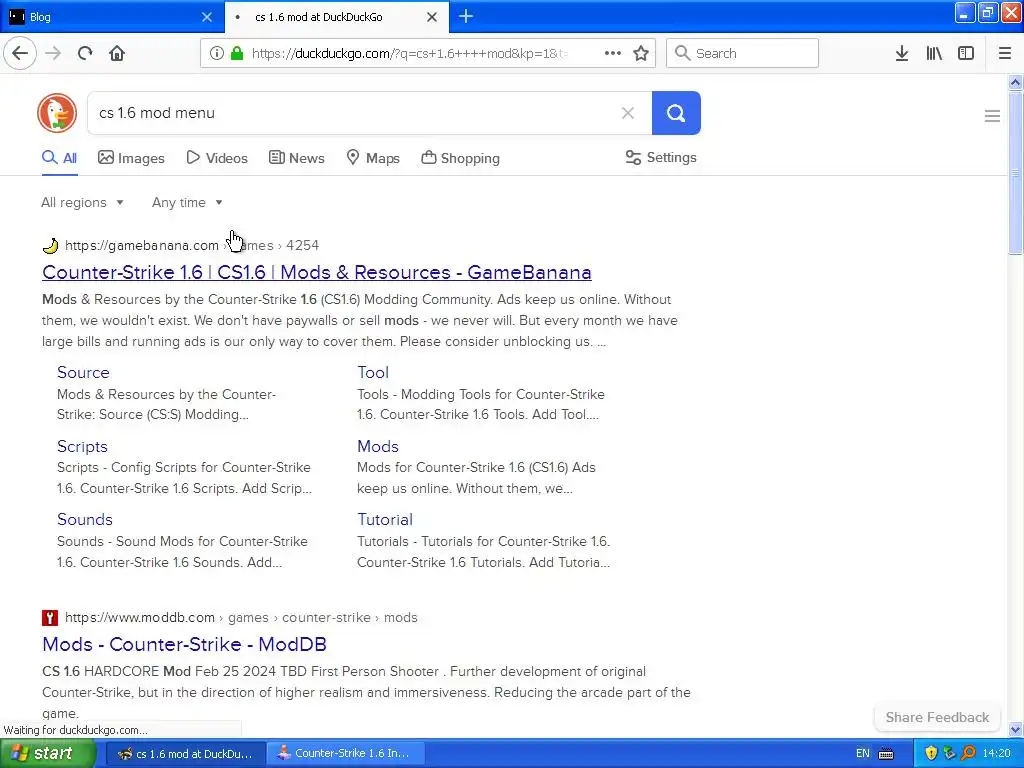Switch to Maps results
Screen dimensions: 1024x768
pos(373,158)
